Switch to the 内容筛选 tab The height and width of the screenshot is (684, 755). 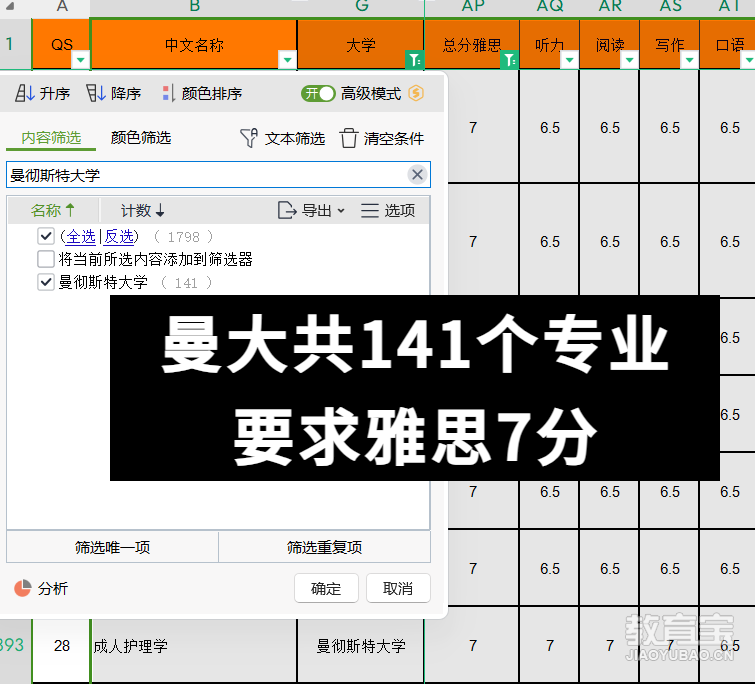pyautogui.click(x=51, y=138)
